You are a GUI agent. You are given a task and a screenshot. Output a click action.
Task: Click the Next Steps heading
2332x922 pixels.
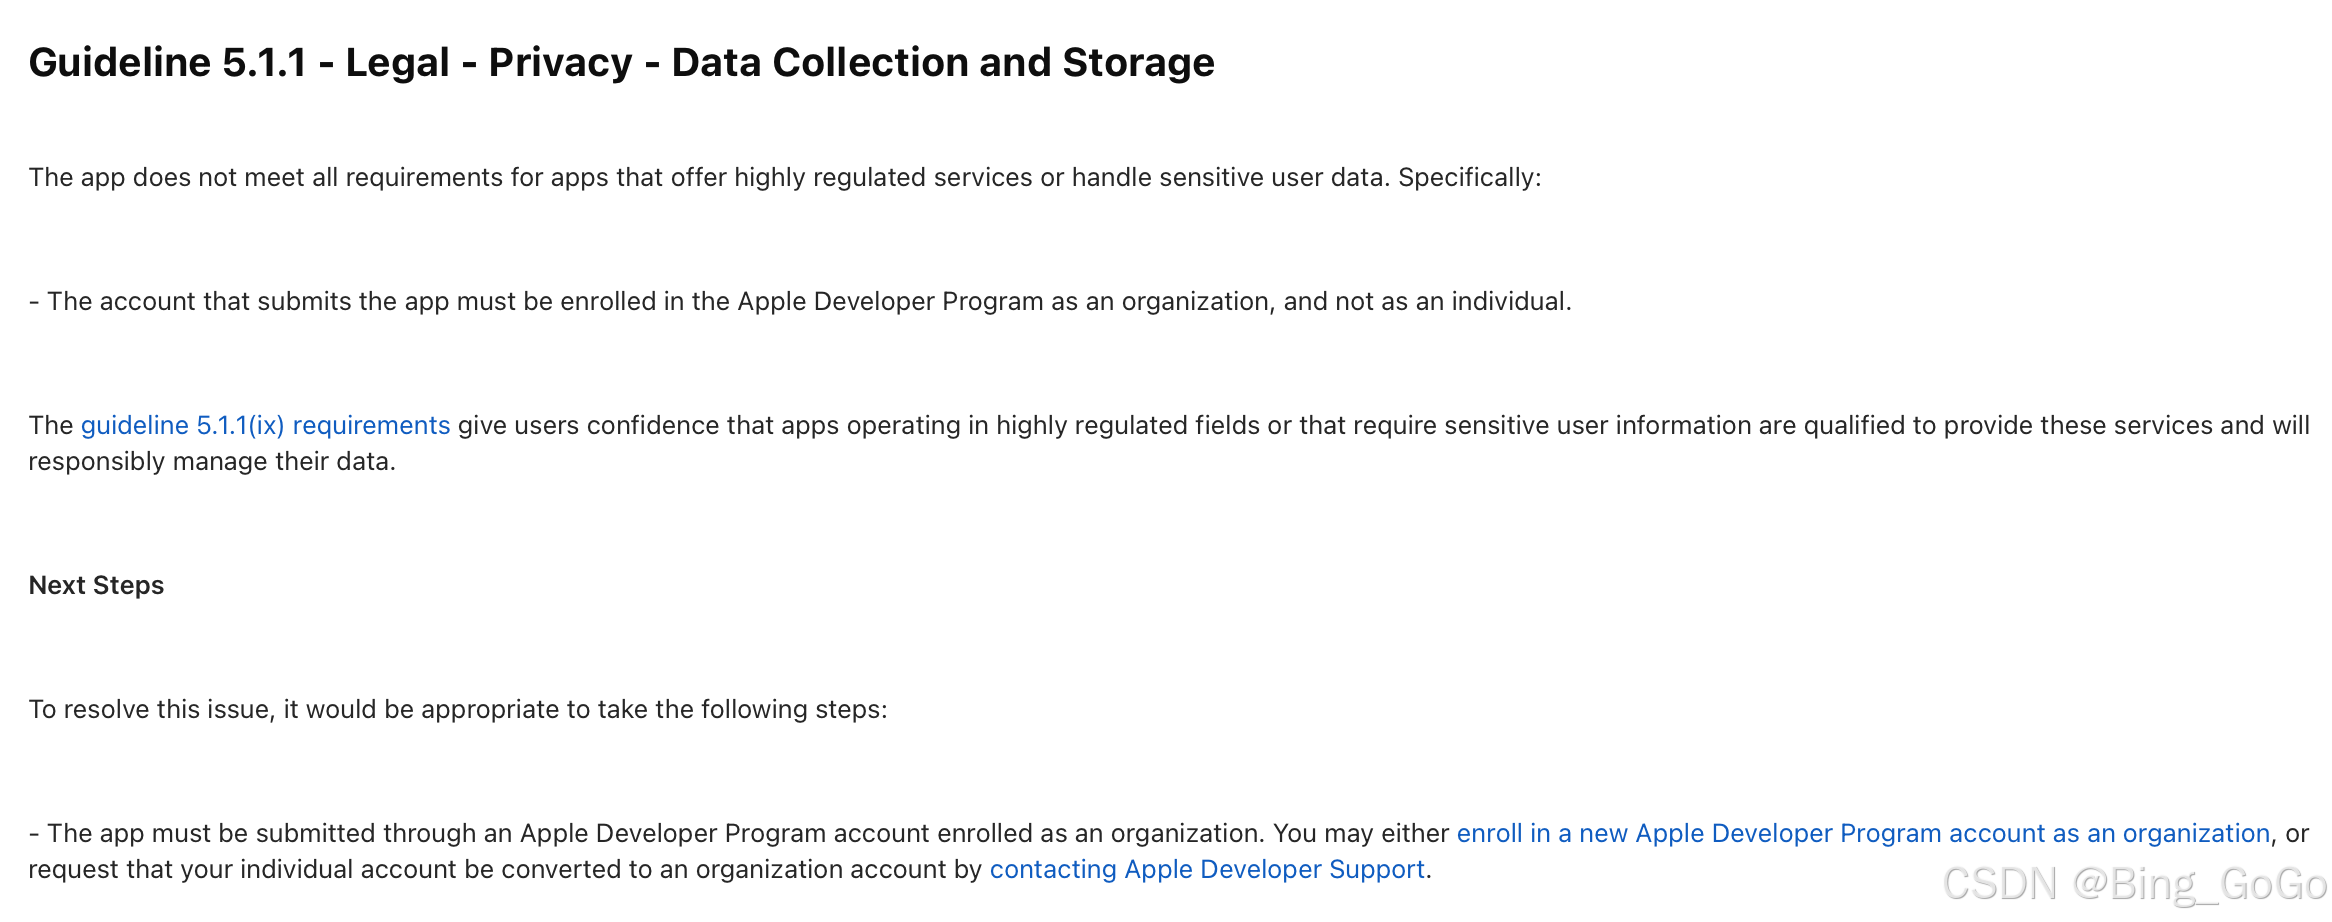[x=96, y=585]
